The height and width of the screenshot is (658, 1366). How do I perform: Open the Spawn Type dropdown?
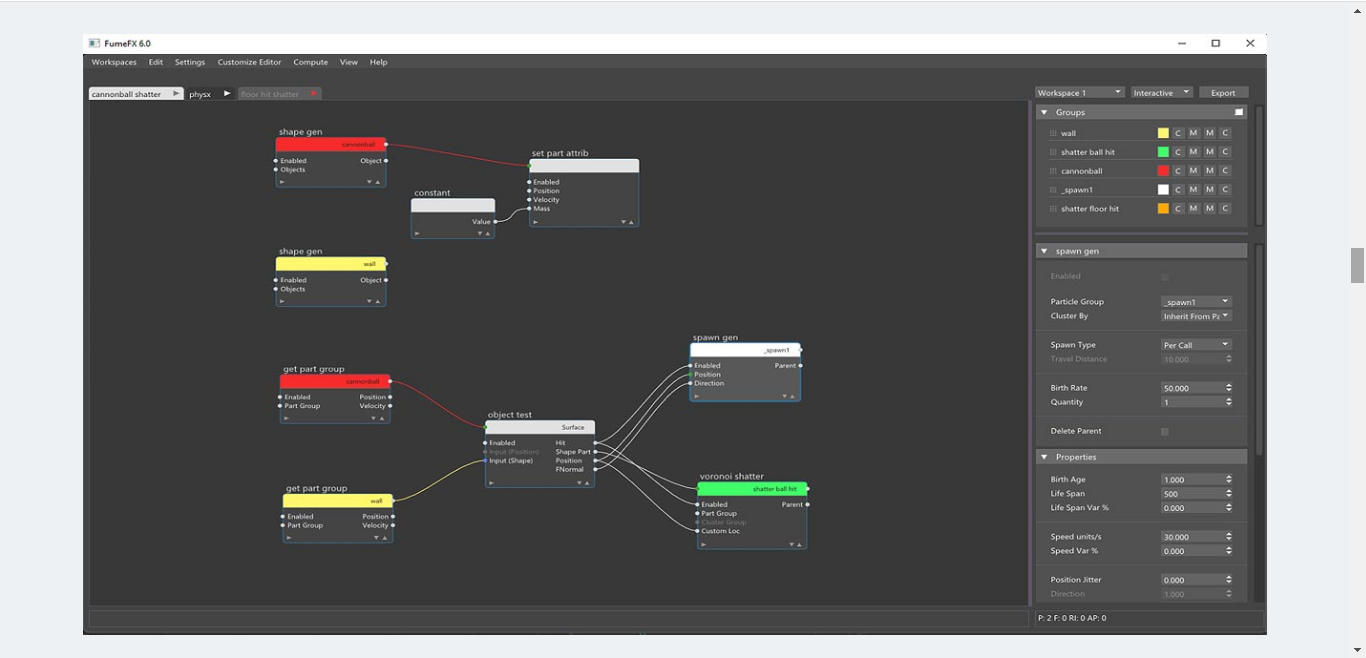1195,345
